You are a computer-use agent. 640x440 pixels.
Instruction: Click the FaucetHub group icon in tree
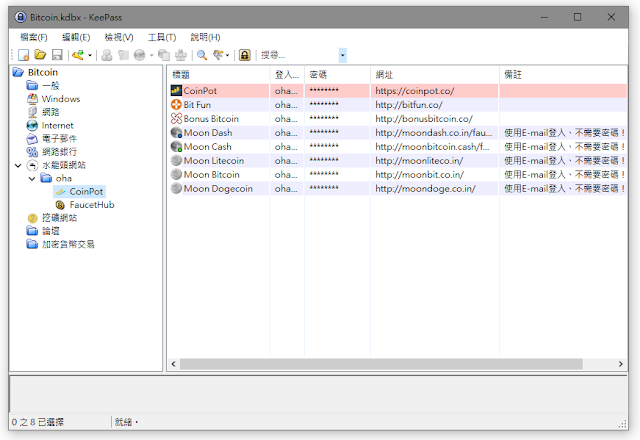[x=60, y=205]
